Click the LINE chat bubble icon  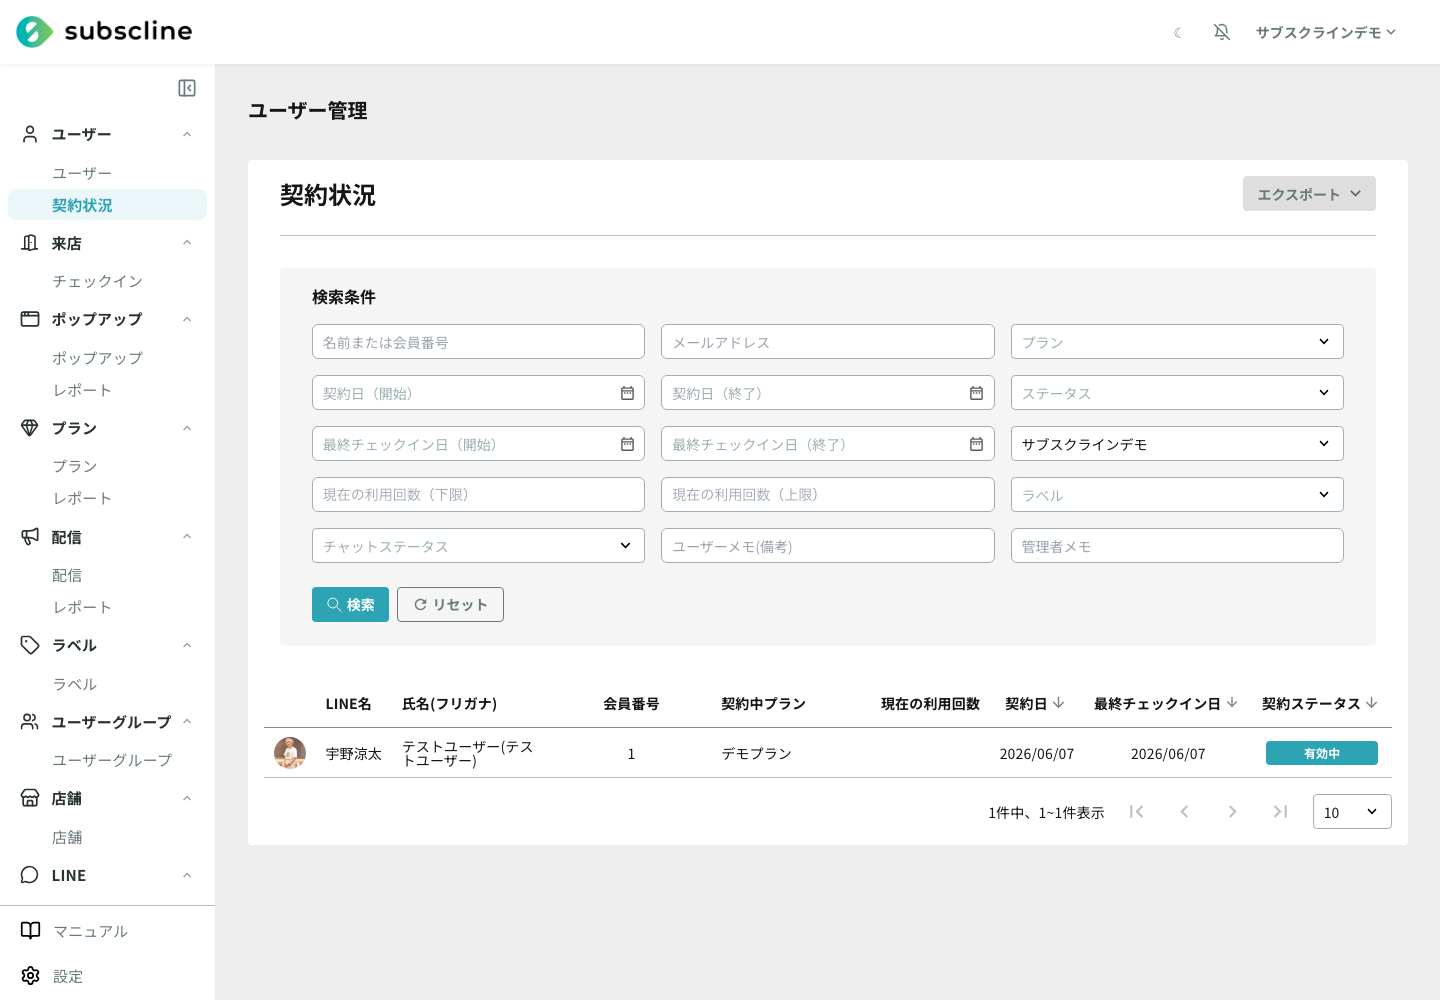(30, 875)
